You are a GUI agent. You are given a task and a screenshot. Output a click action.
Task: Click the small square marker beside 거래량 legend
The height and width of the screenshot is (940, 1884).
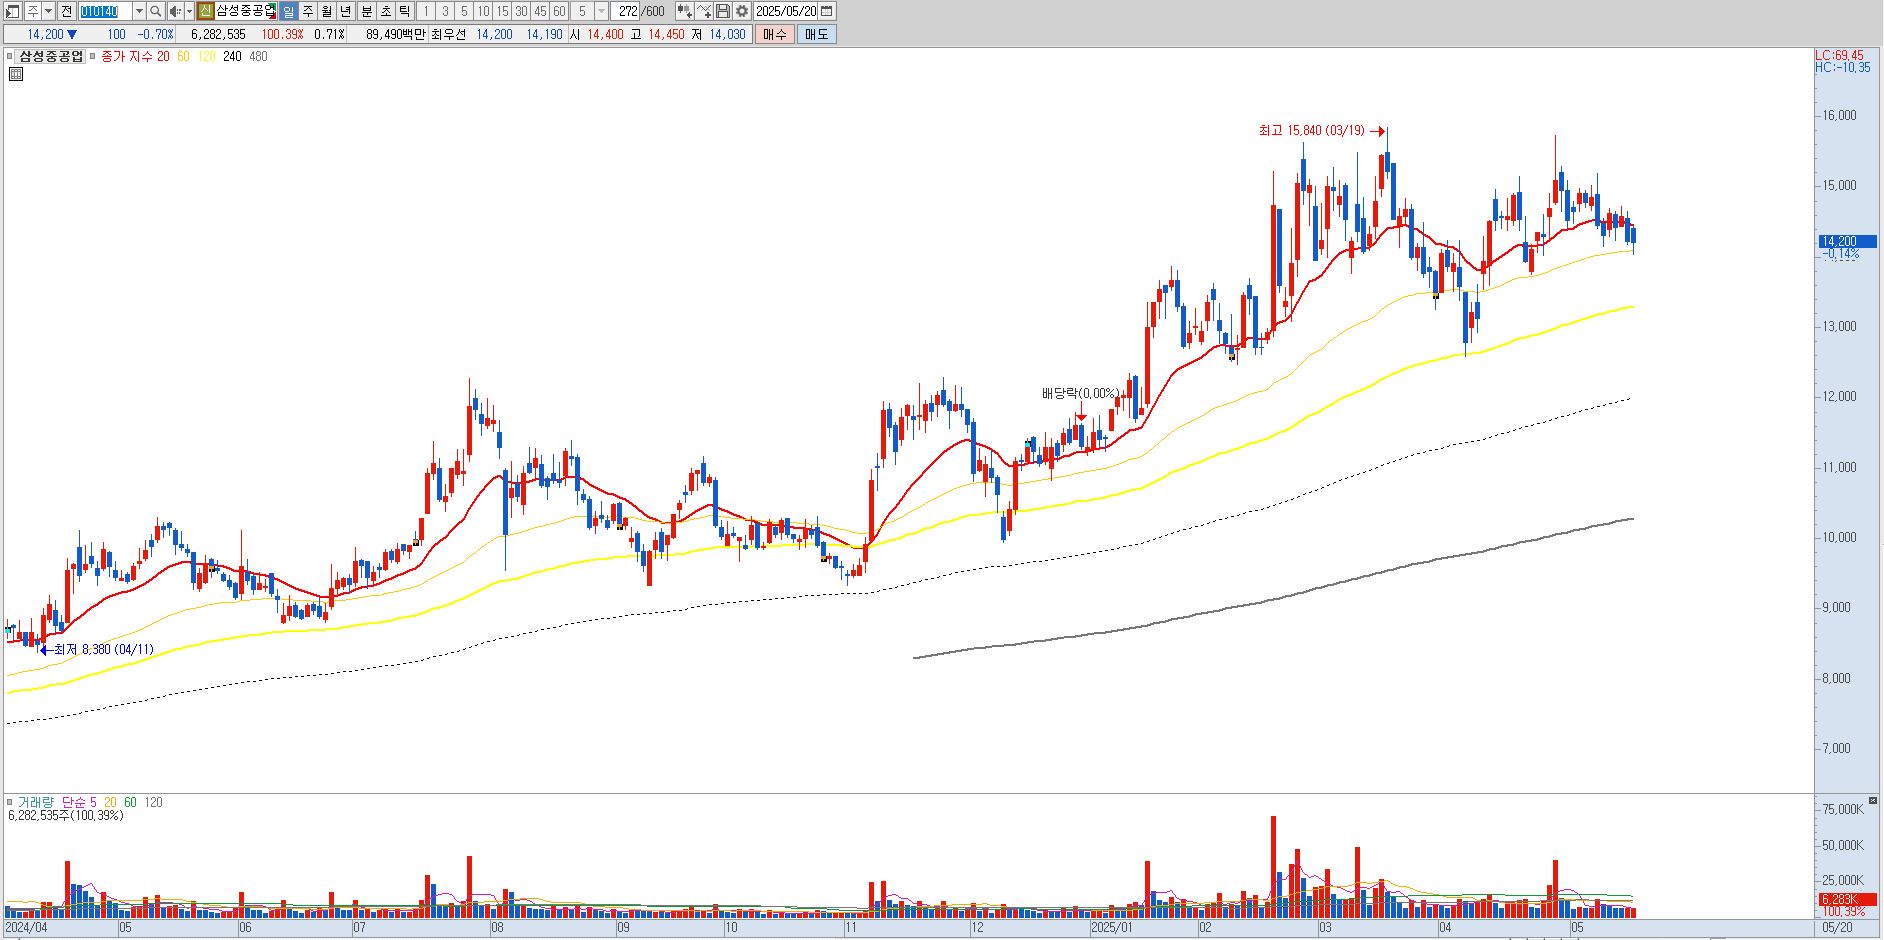(11, 802)
